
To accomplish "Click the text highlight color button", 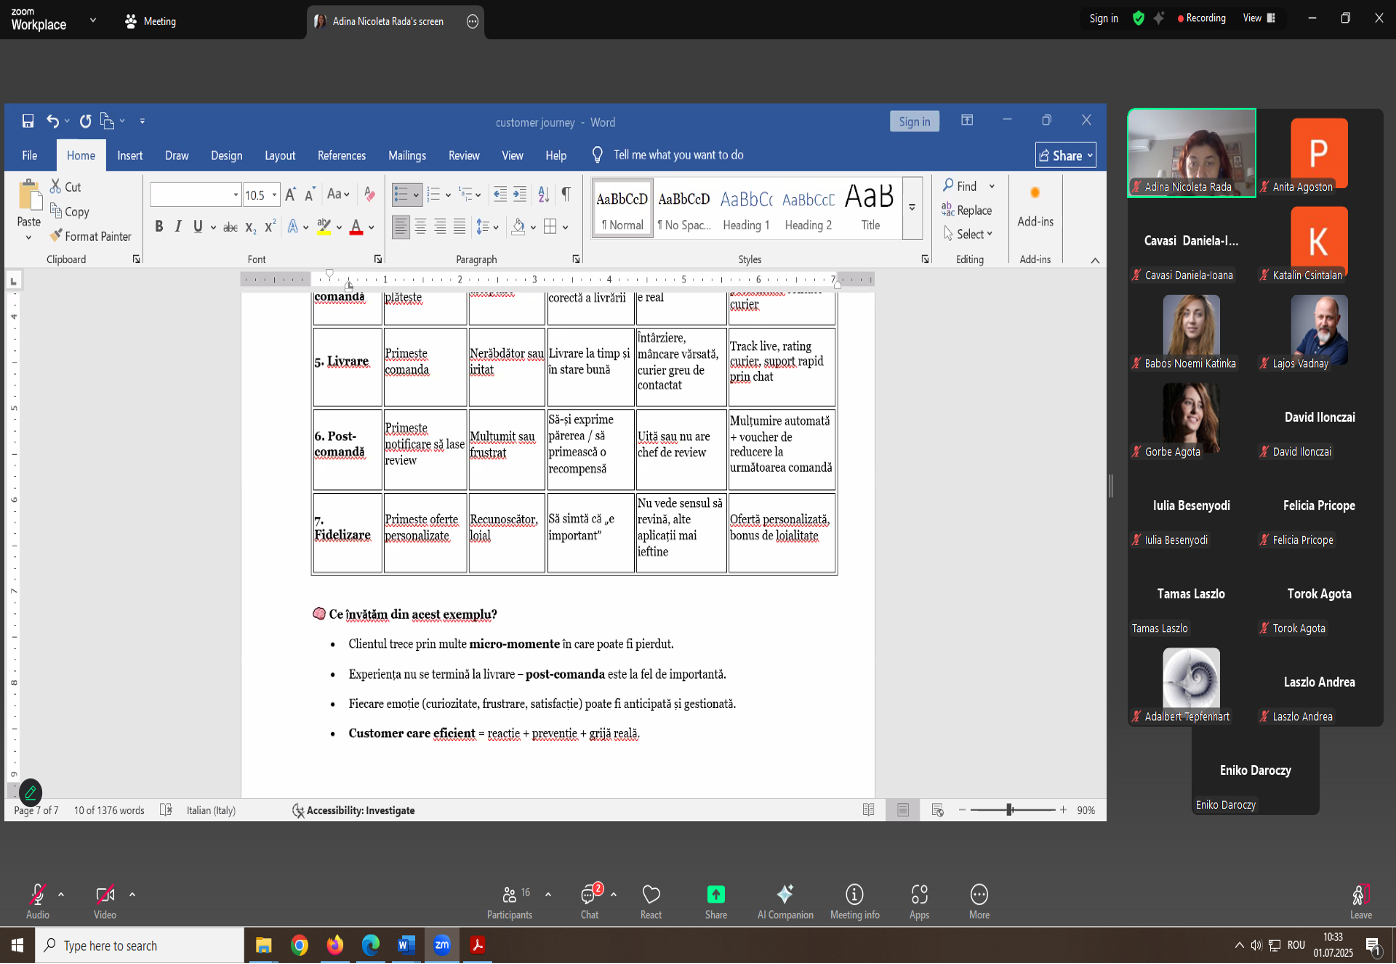I will (324, 227).
